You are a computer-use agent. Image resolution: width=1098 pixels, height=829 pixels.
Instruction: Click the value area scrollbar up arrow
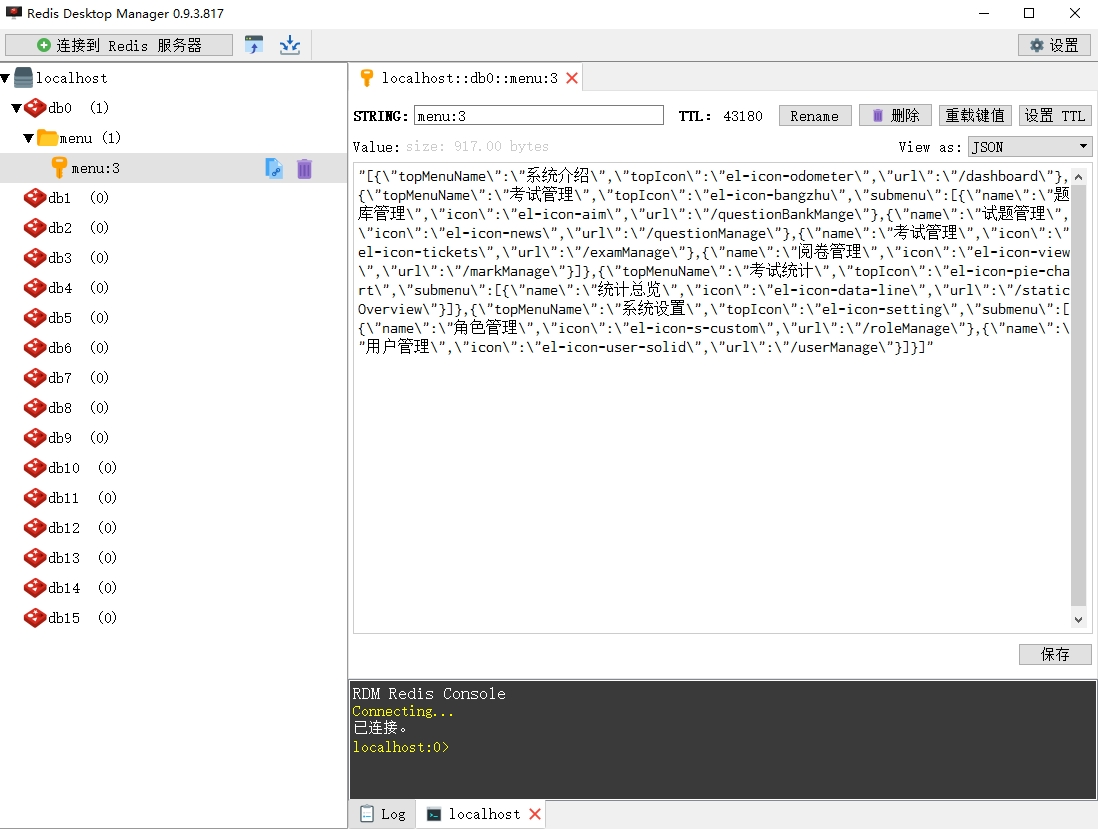pos(1078,177)
